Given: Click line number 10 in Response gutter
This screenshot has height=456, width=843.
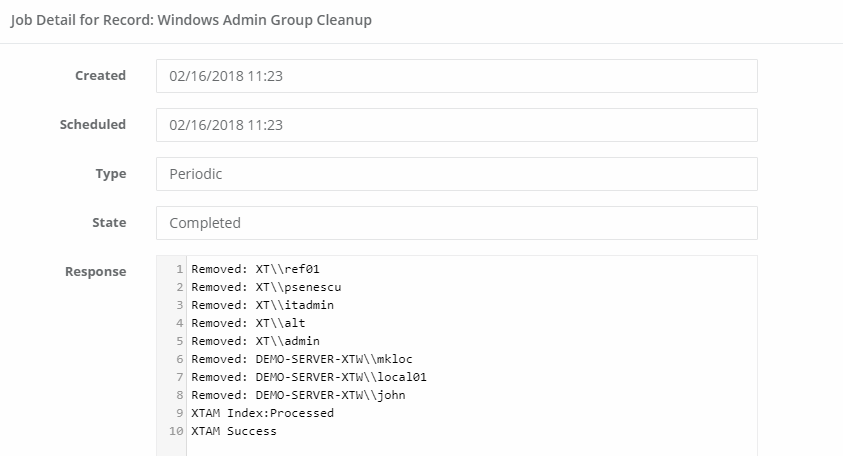Looking at the screenshot, I should coord(177,431).
